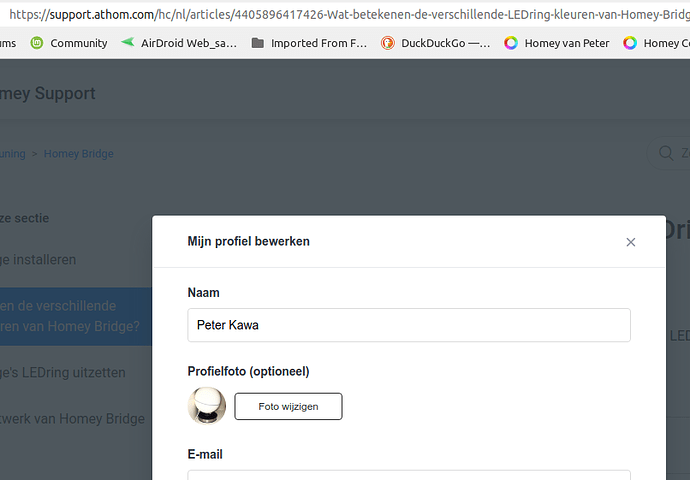This screenshot has height=480, width=690.
Task: Click the browser address bar URL
Action: (348, 15)
